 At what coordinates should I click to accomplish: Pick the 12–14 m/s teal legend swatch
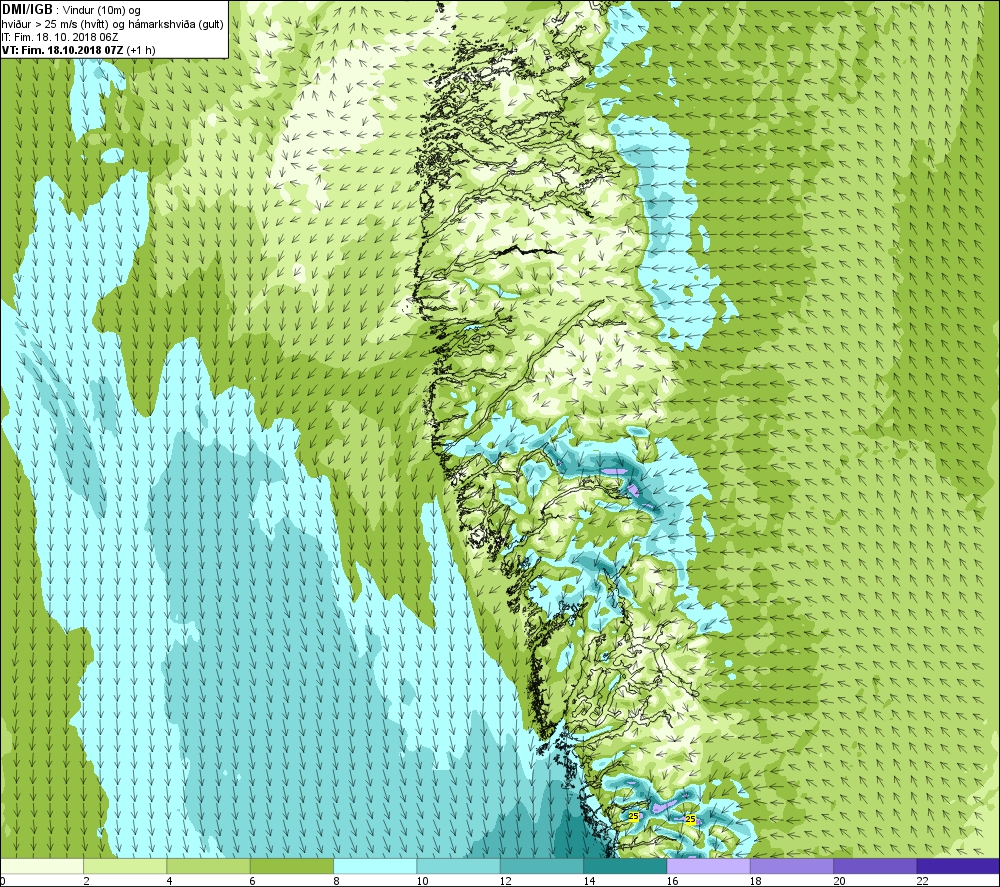tap(542, 866)
